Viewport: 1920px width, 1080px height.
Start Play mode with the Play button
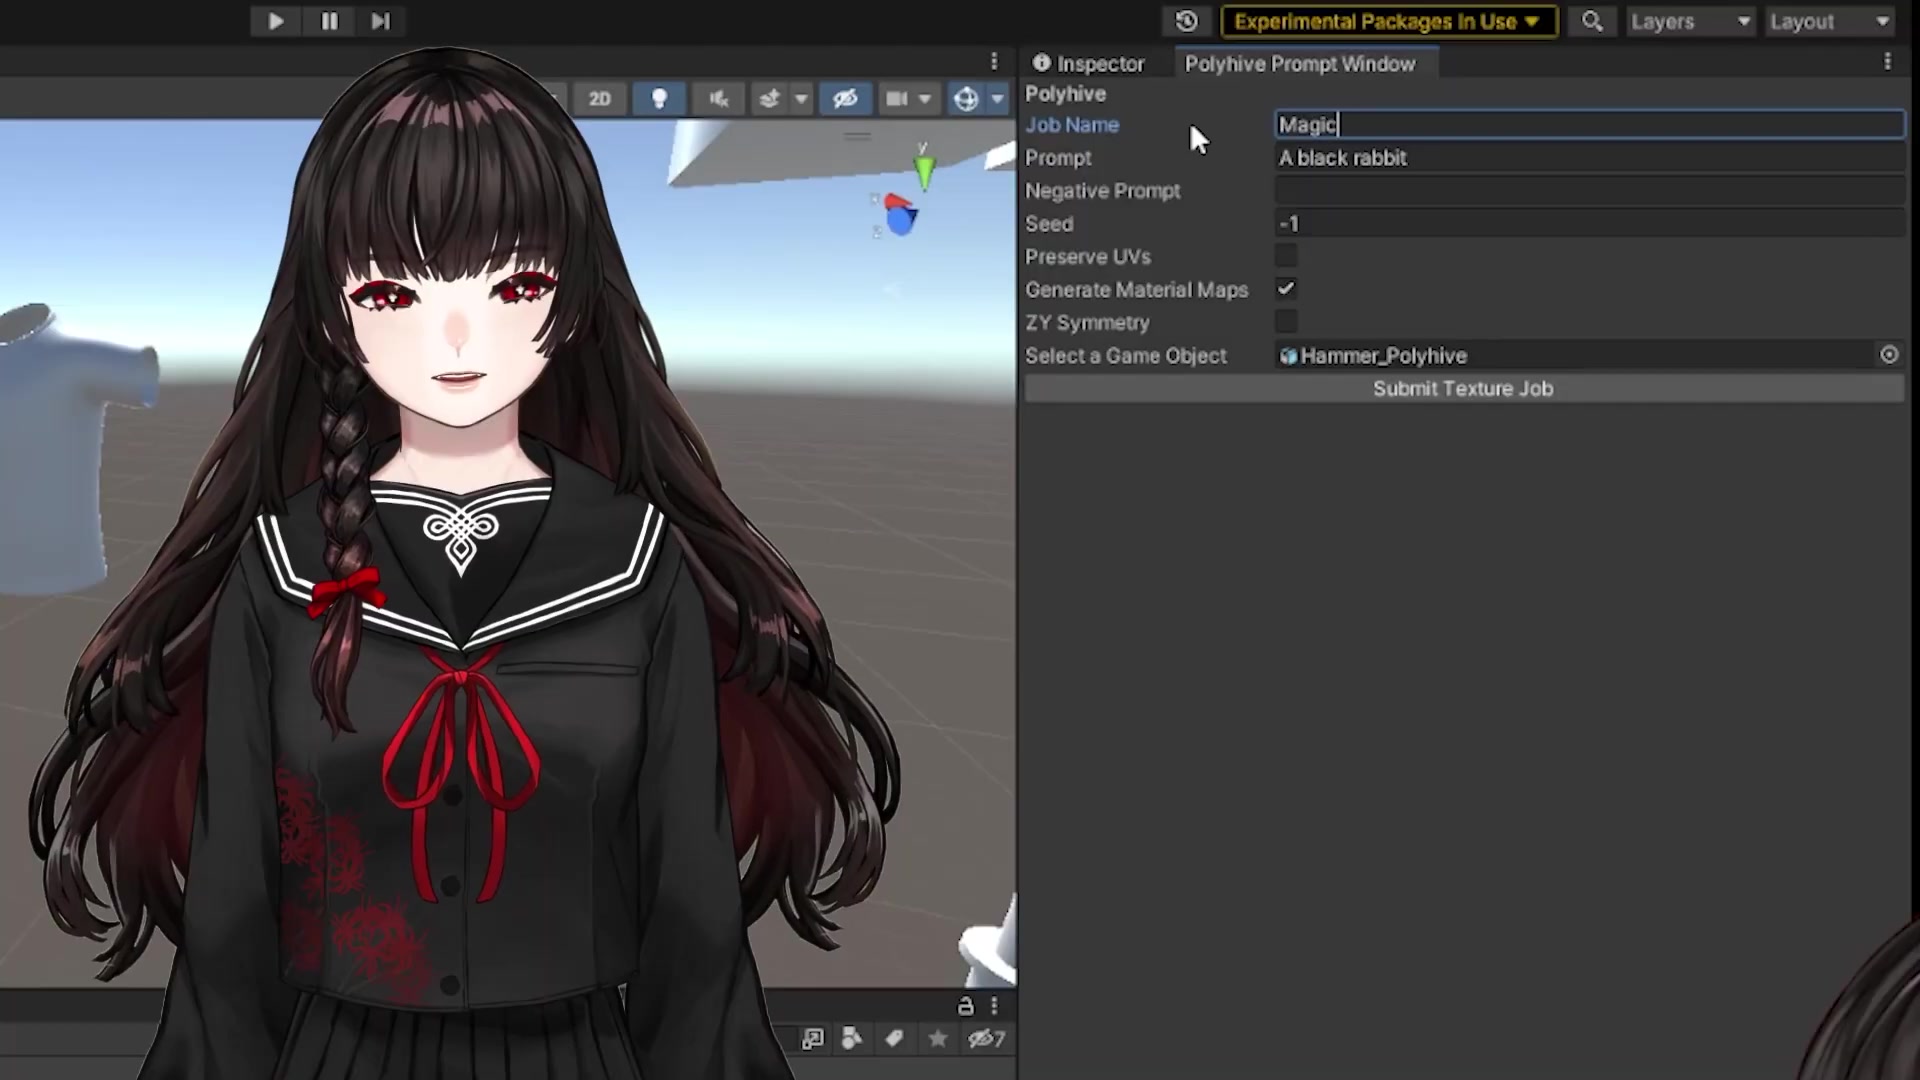[x=276, y=21]
